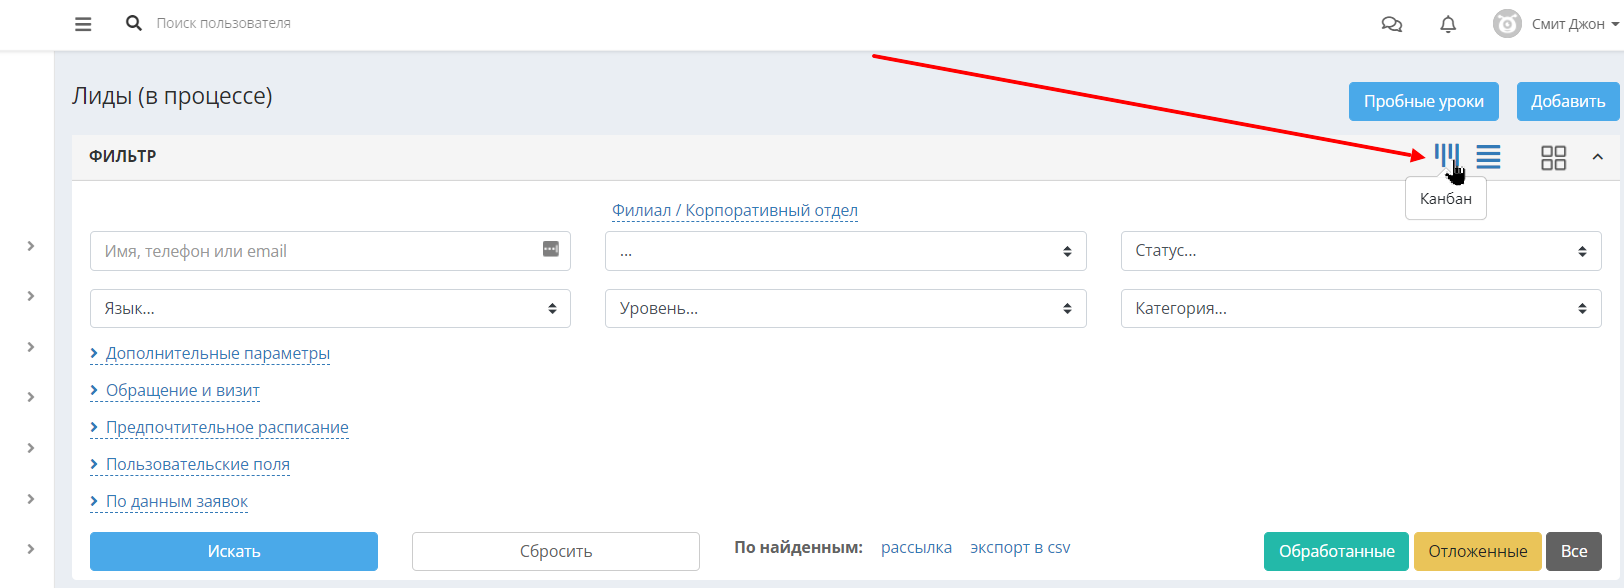Show Все leads

coord(1574,551)
